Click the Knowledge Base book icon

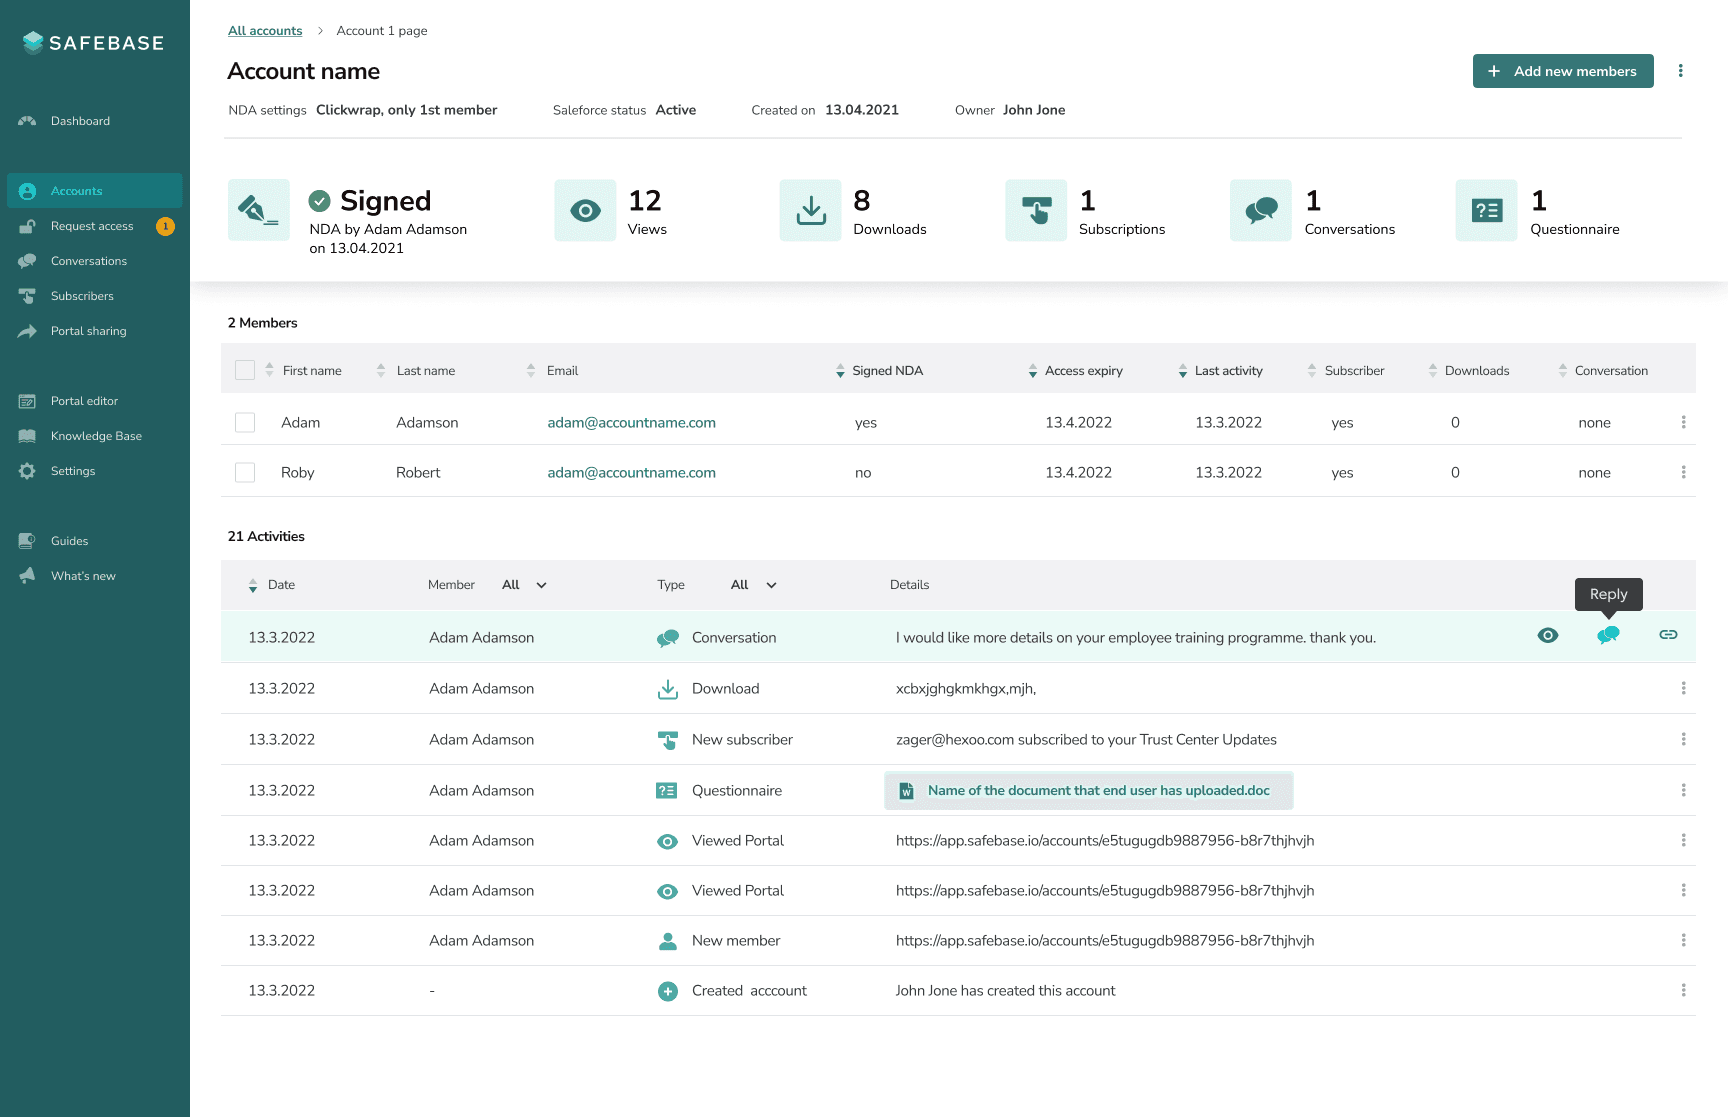point(27,436)
